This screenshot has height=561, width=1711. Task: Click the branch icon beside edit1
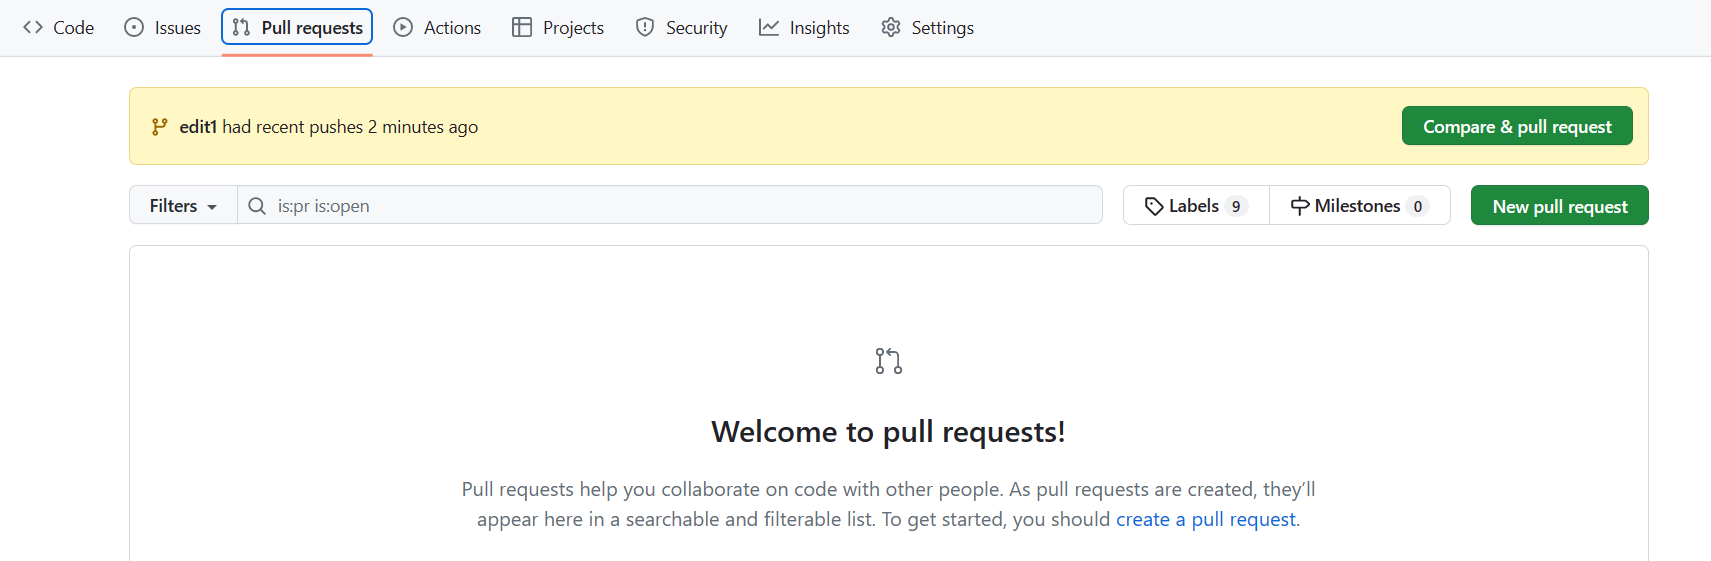click(159, 127)
